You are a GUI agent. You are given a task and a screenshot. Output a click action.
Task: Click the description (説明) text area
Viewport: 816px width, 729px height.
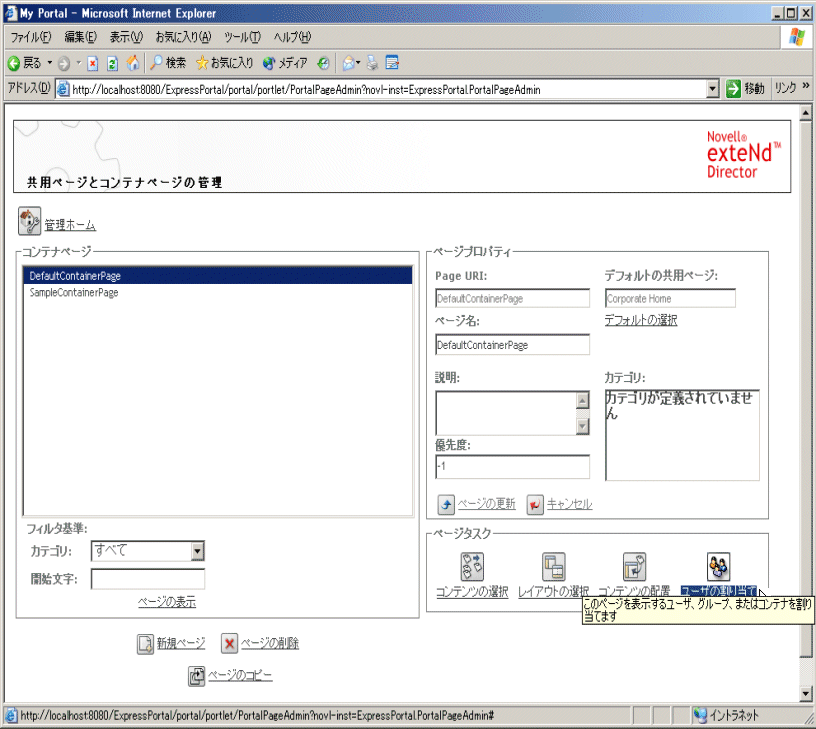click(x=506, y=413)
